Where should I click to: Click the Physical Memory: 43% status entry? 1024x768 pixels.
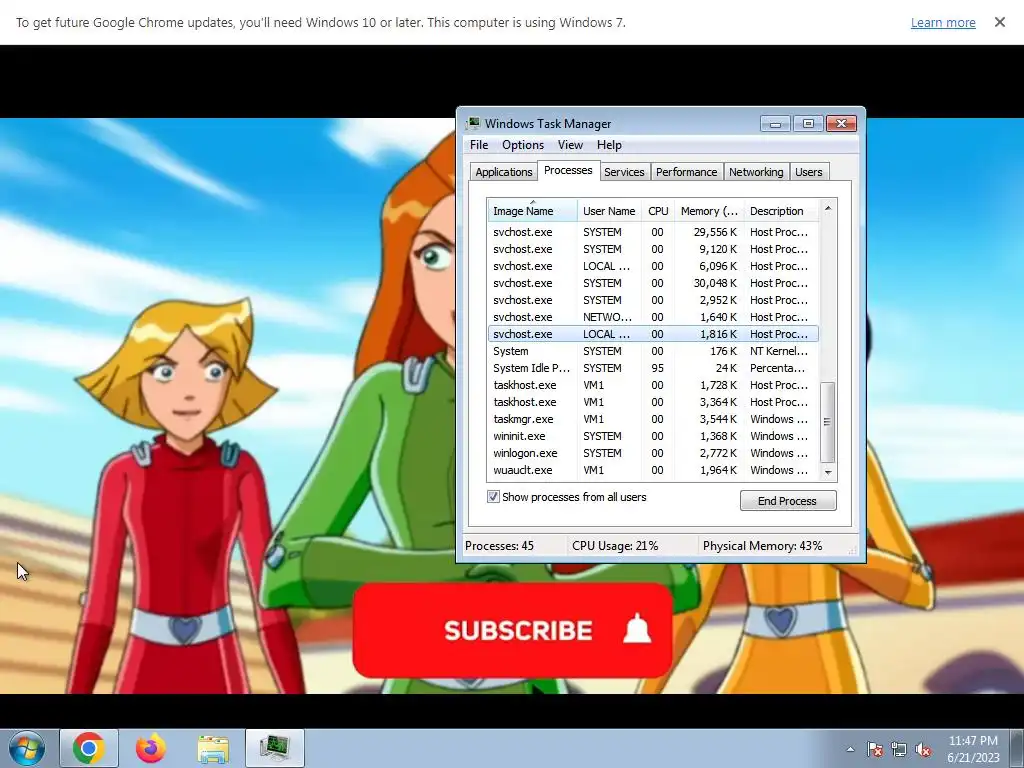coord(762,546)
